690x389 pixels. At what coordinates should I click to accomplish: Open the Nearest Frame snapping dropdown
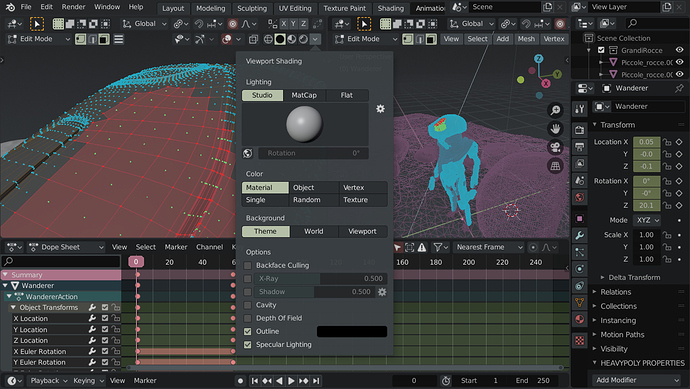coord(489,247)
